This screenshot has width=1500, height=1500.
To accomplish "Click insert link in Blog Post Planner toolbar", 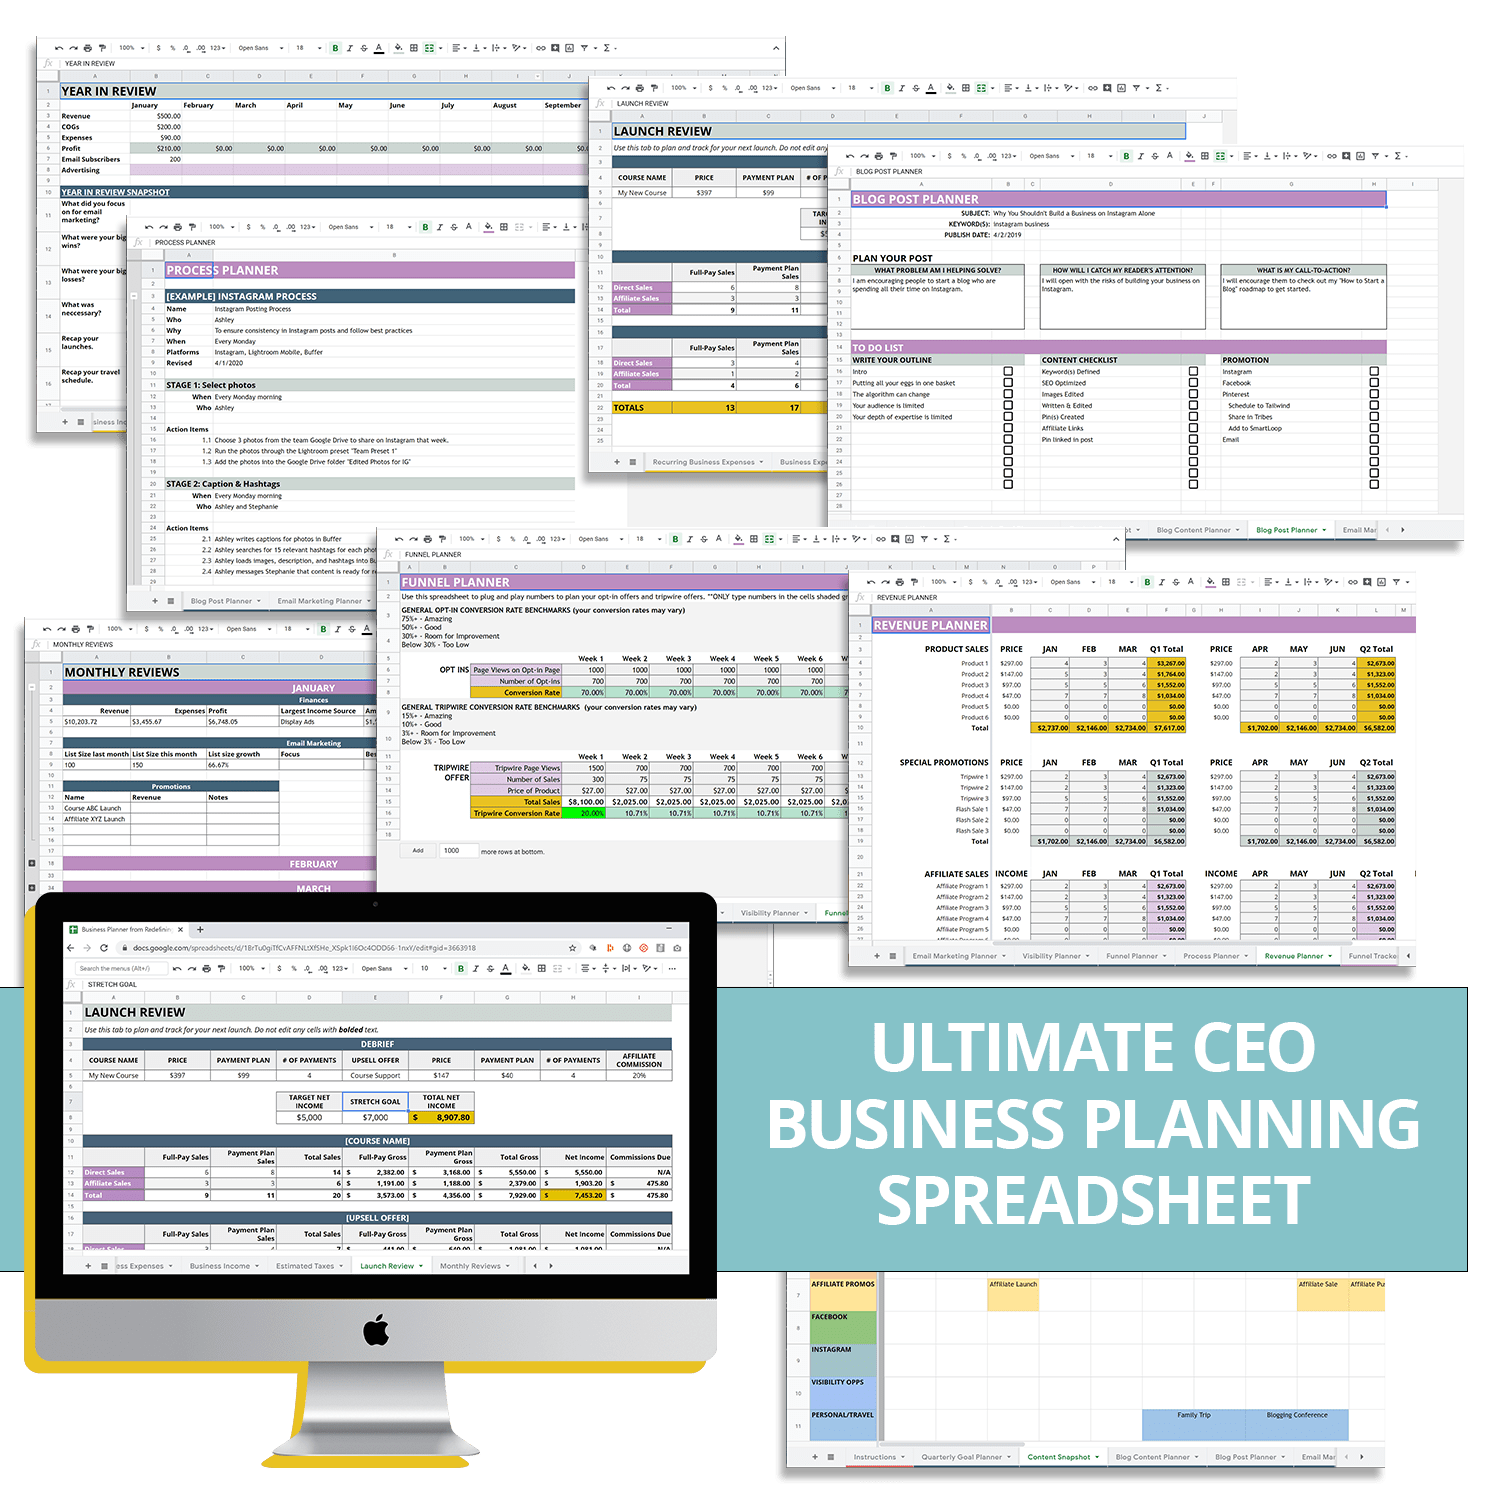I will 1331,156.
